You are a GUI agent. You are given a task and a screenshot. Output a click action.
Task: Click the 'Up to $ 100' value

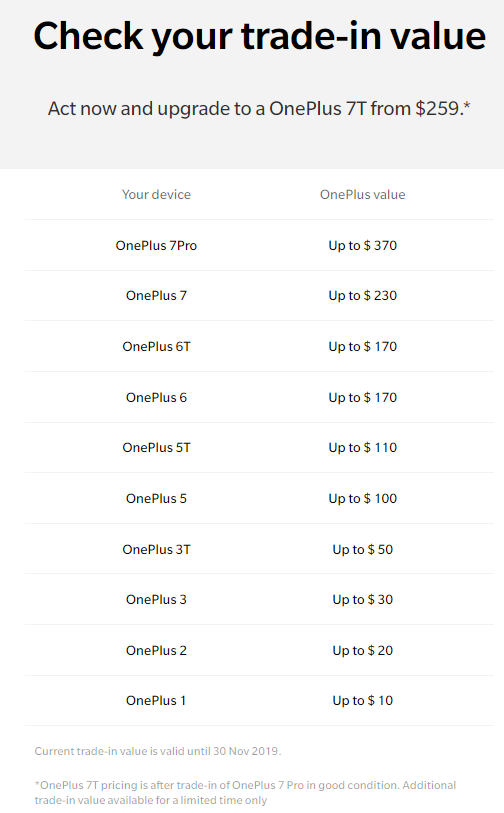coord(362,499)
